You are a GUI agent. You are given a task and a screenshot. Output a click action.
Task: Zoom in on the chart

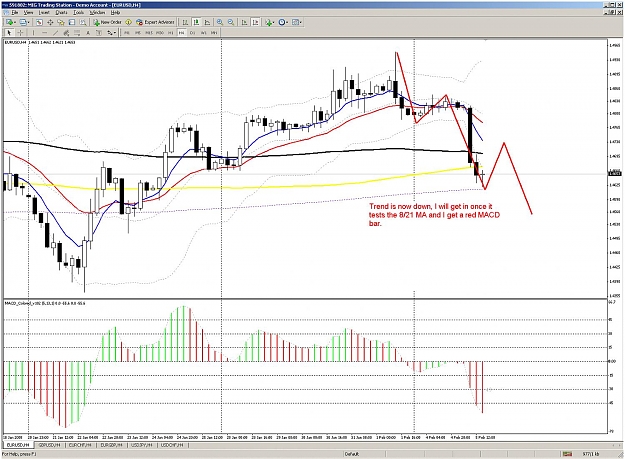[x=220, y=22]
